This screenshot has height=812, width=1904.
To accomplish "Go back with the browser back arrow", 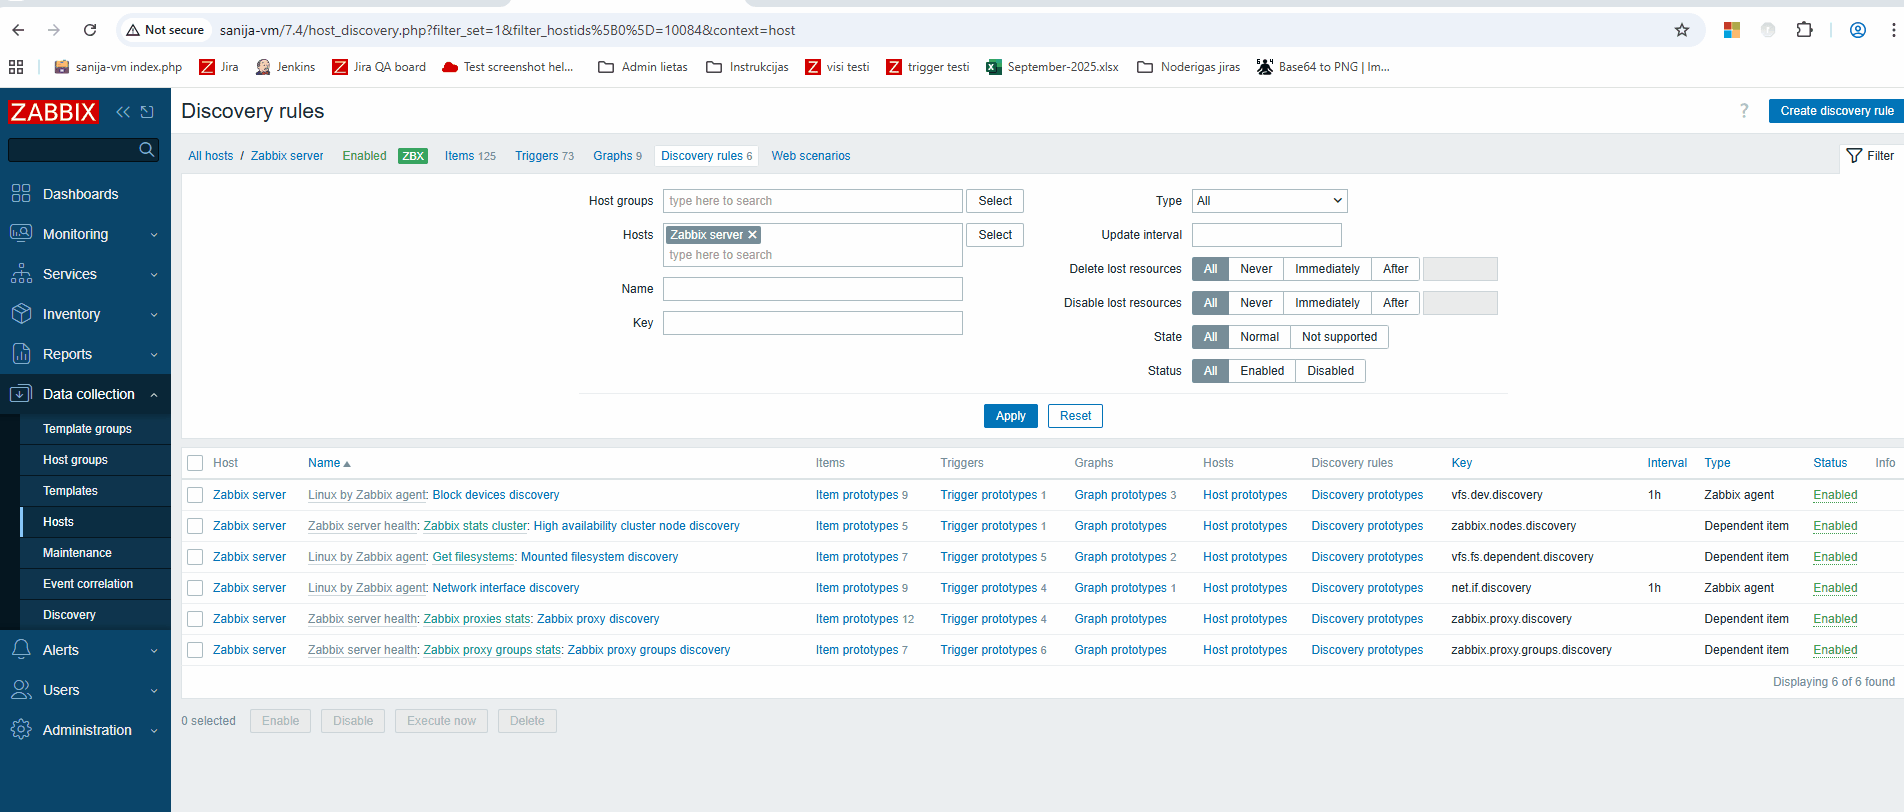I will click(x=18, y=30).
